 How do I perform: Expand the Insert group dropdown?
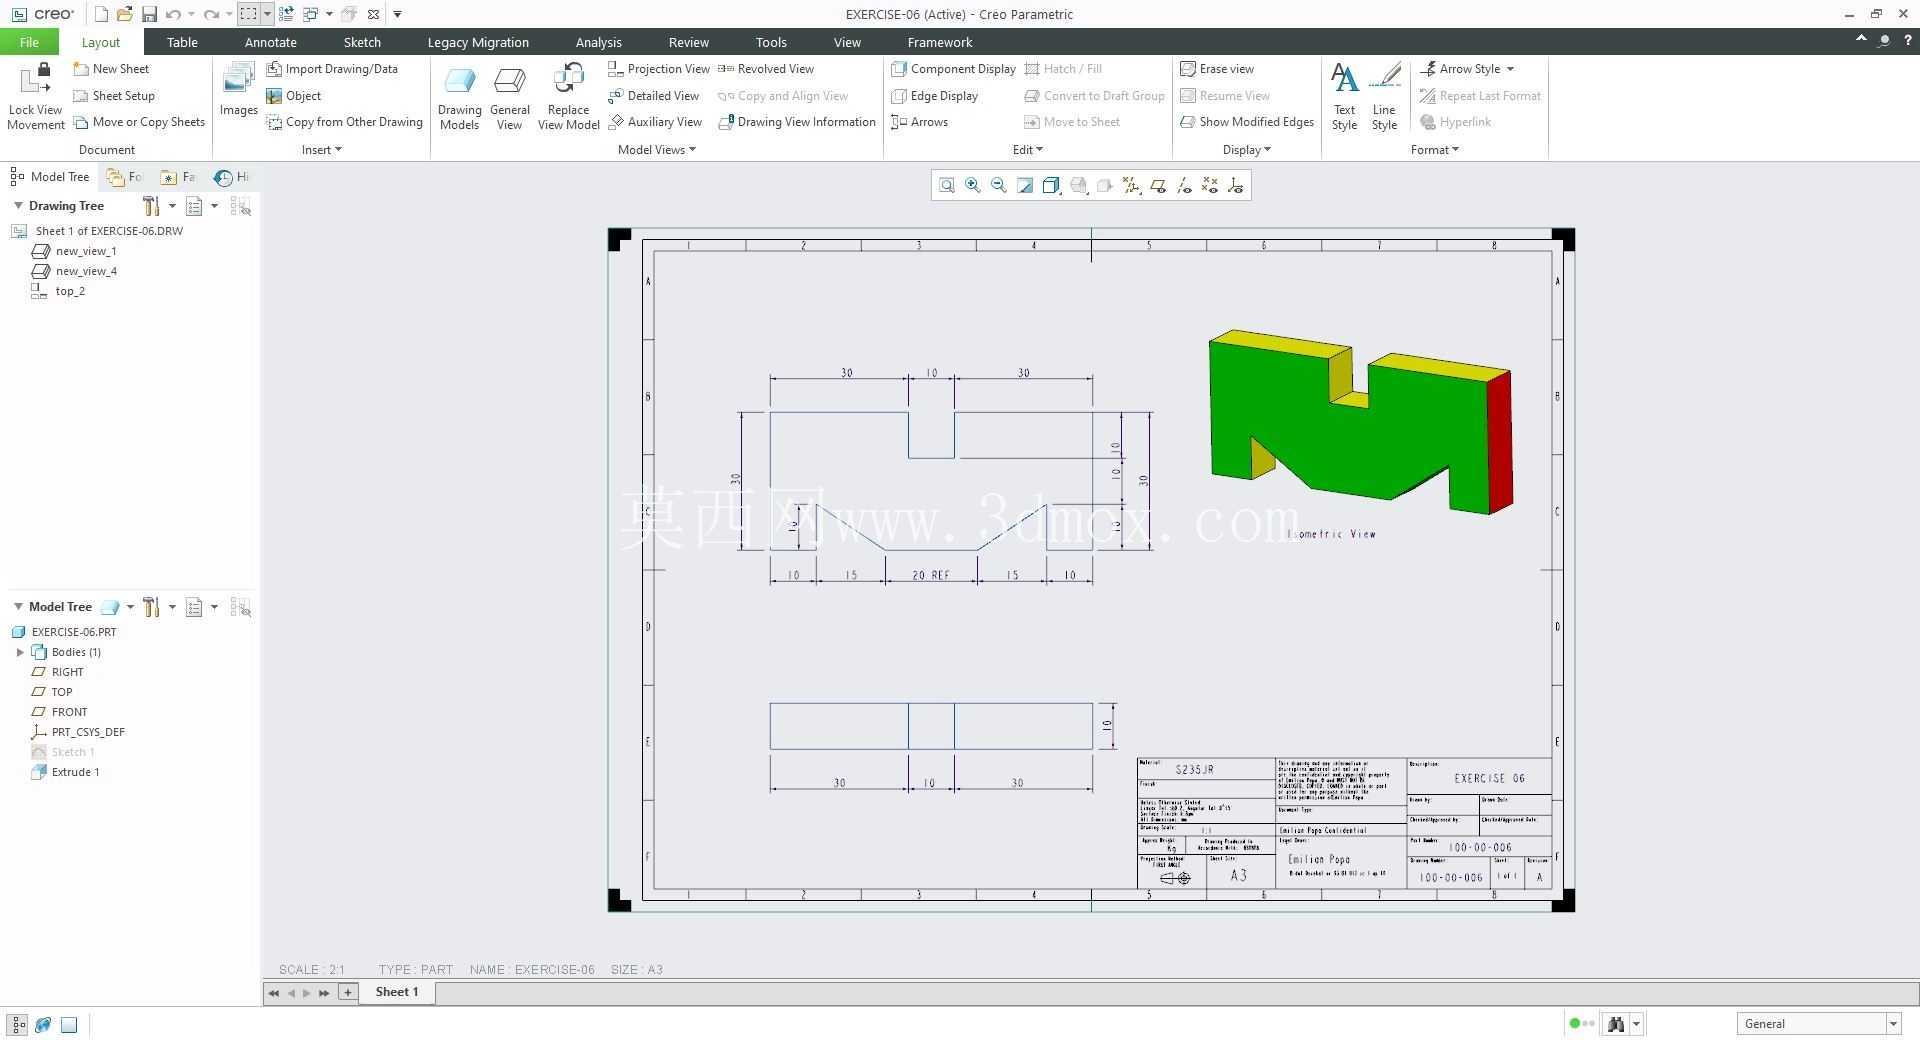(x=321, y=150)
